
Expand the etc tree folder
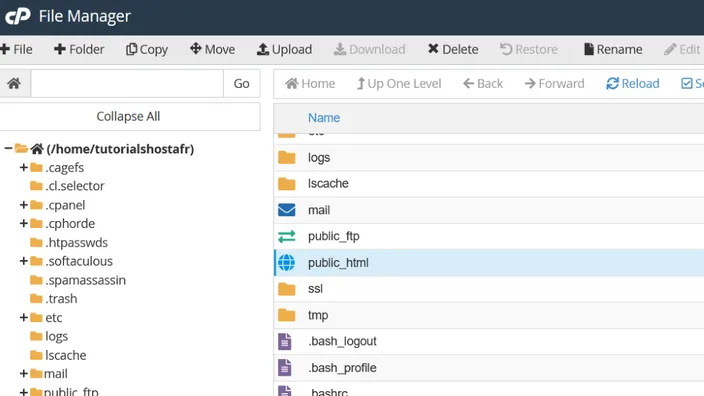point(24,317)
